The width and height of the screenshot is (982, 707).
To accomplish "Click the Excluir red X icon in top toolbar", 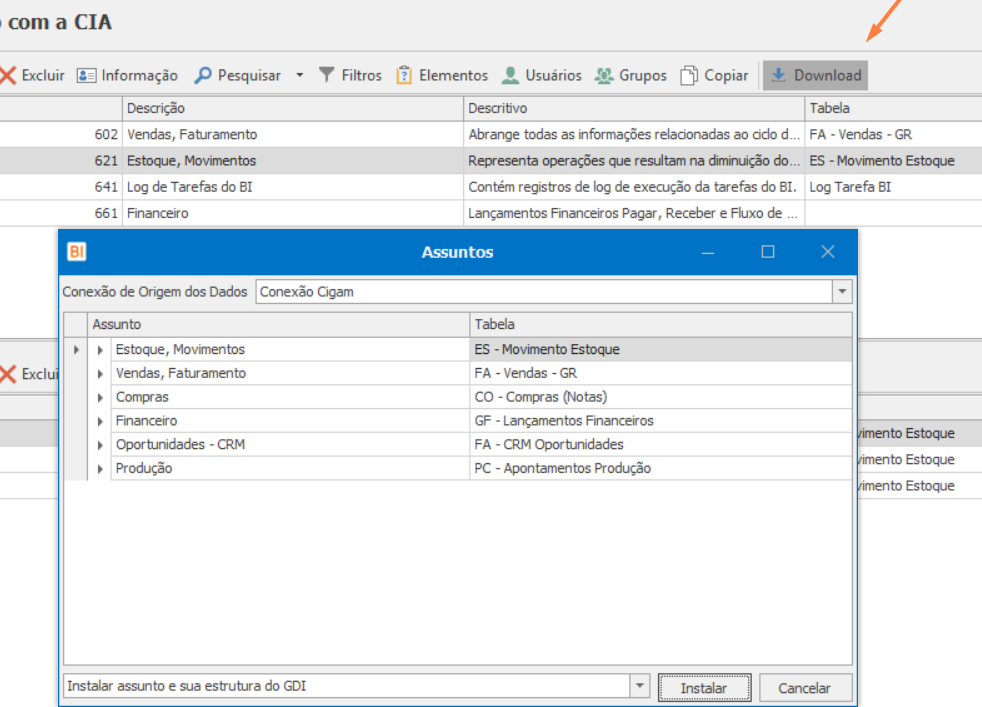I will 8,76.
